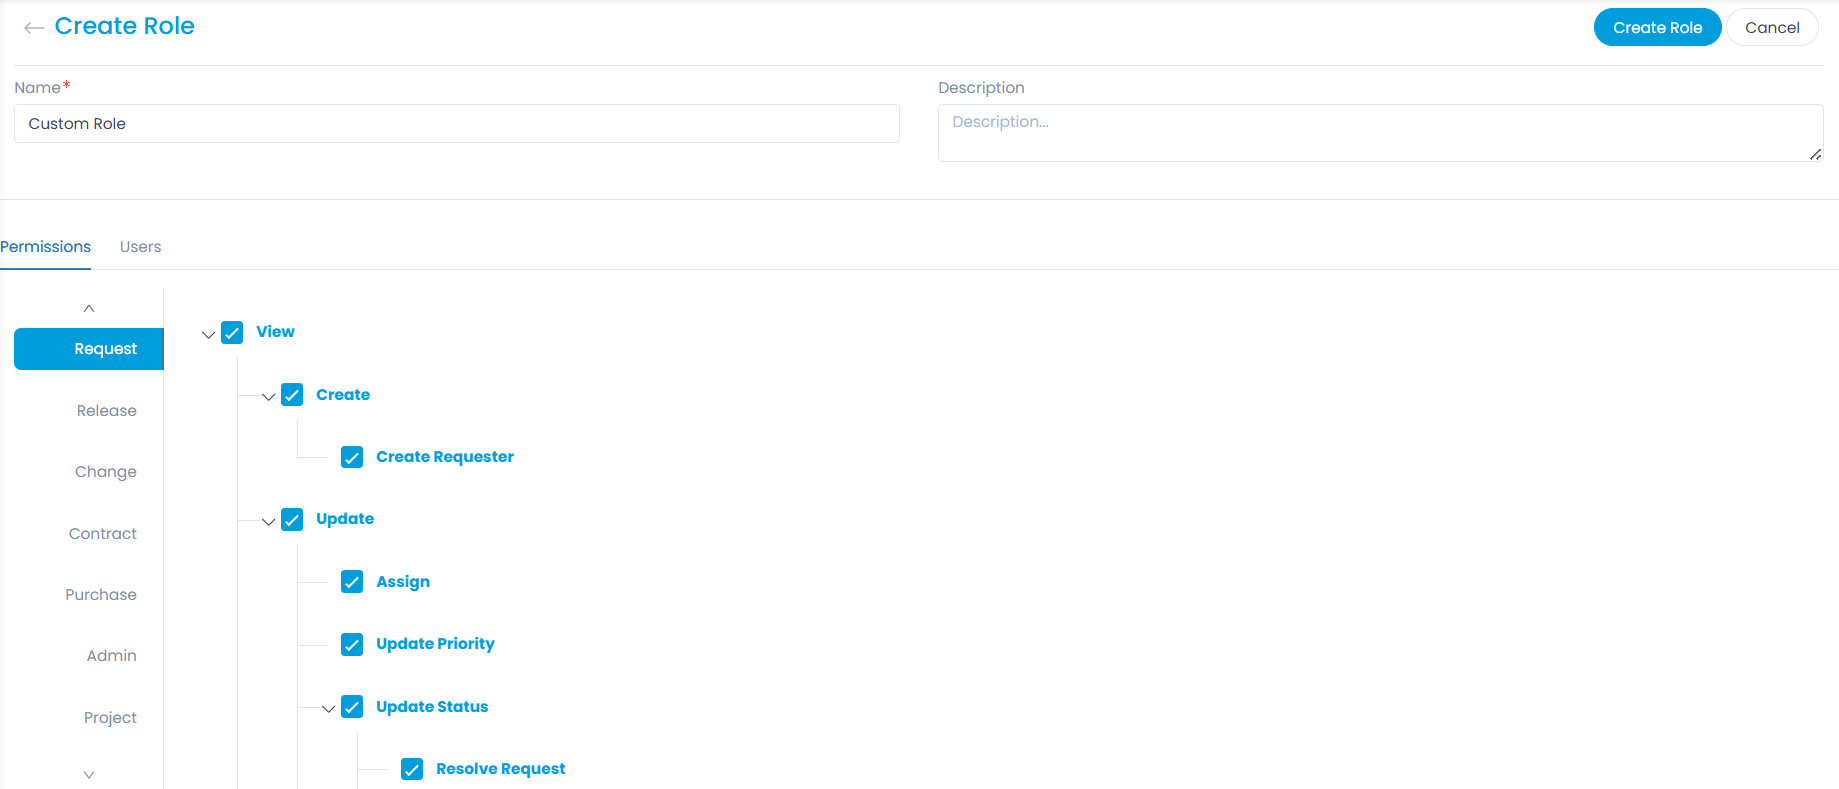Uncheck the Update Status checkbox
1839x789 pixels.
click(352, 707)
